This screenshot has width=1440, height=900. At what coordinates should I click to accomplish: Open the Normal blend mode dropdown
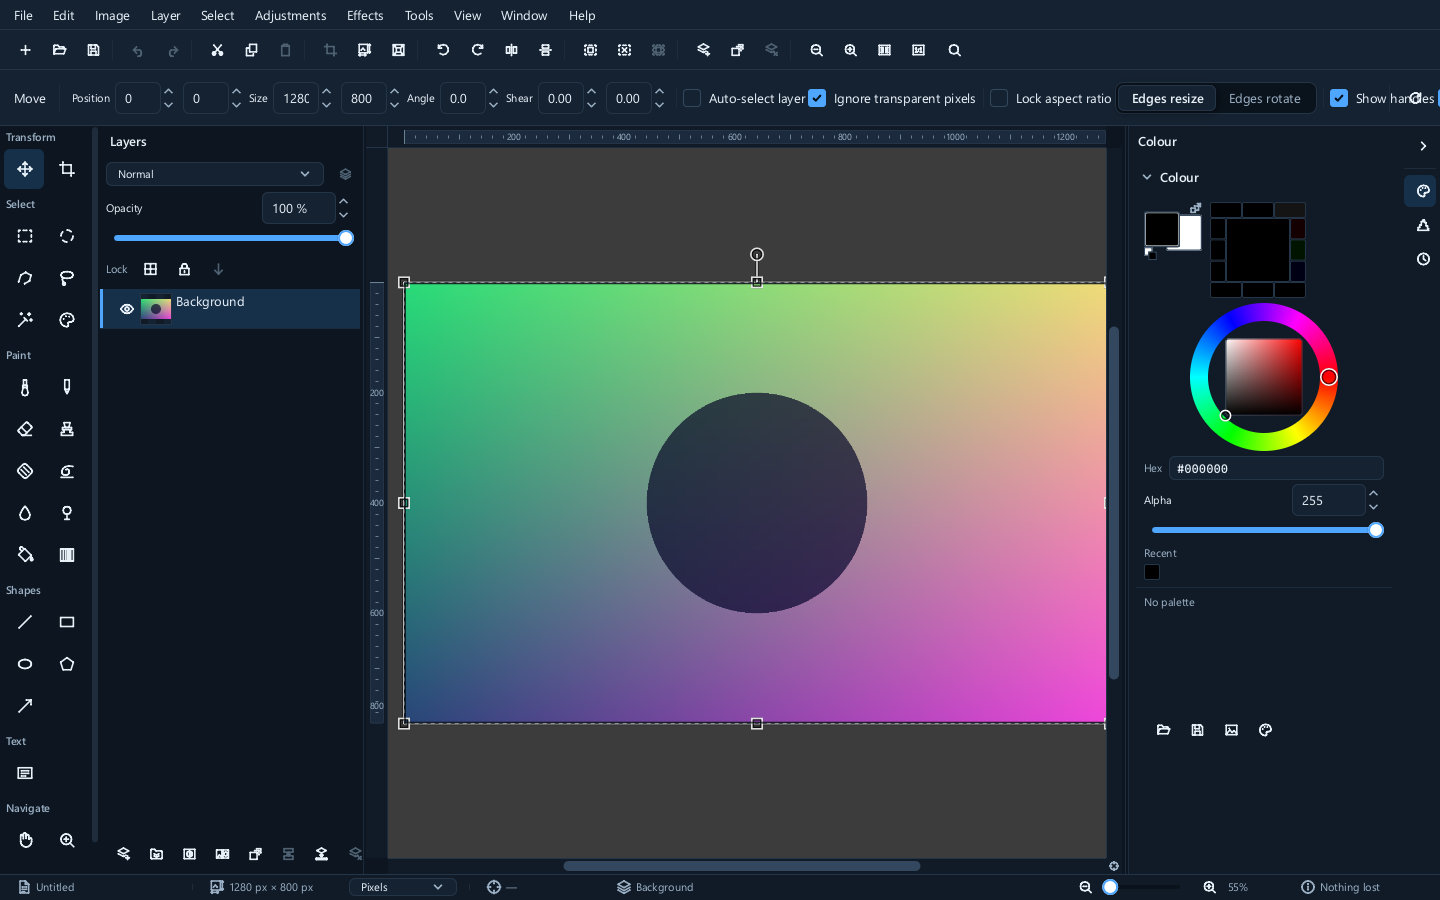click(215, 174)
